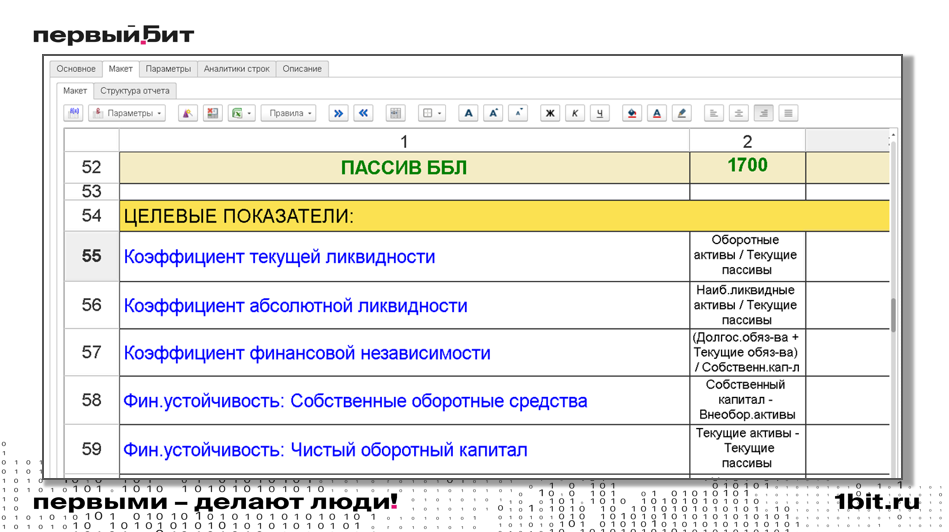This screenshot has width=949, height=532.
Task: Click the Долгос.обяз-ва formula cell
Action: 747,352
